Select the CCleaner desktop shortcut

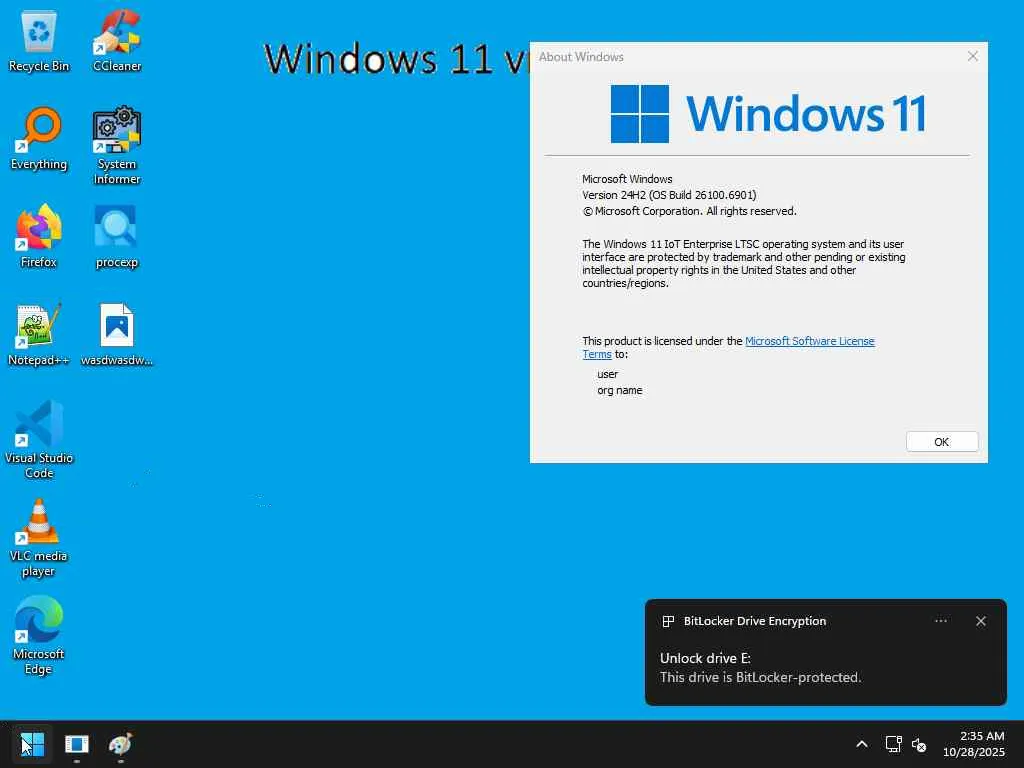[x=117, y=40]
